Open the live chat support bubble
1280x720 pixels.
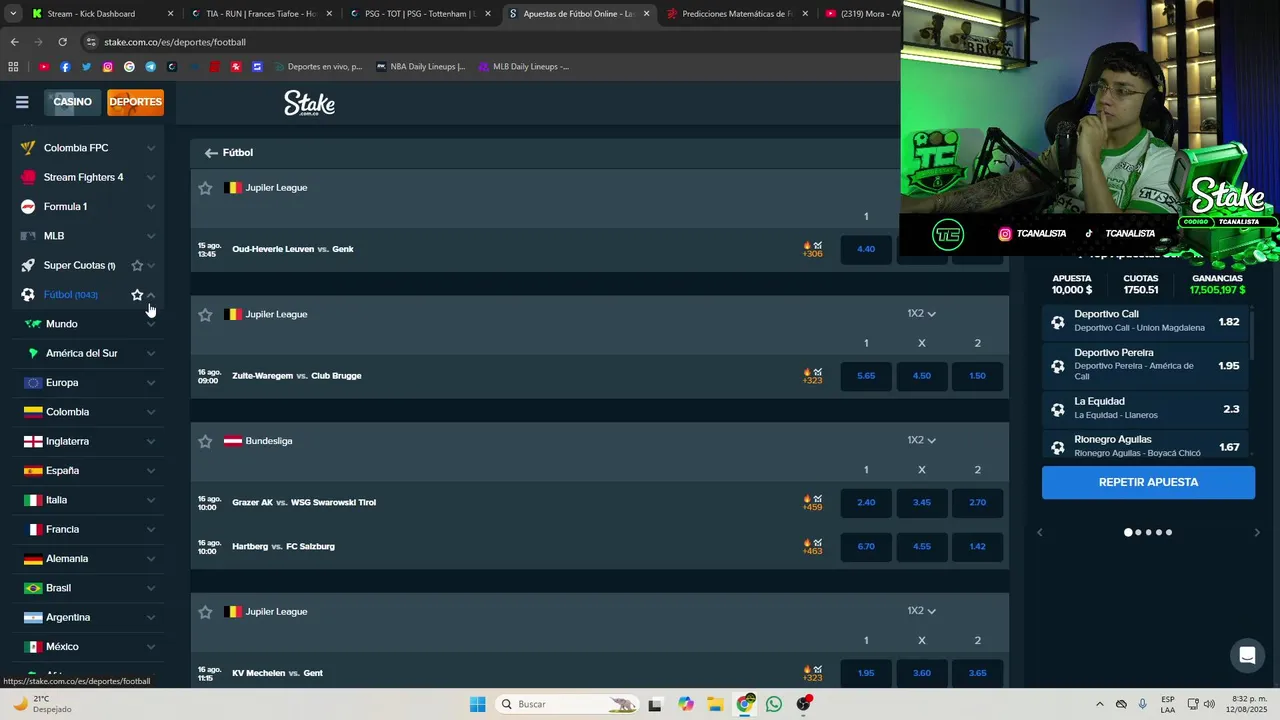tap(1247, 656)
